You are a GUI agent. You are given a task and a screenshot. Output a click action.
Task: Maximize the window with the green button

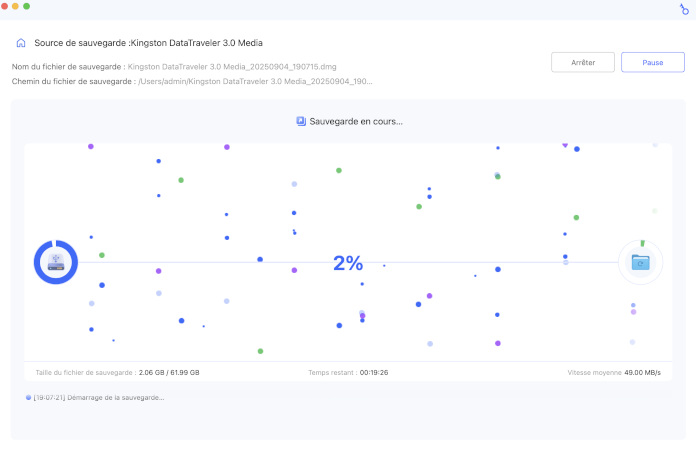pos(27,6)
